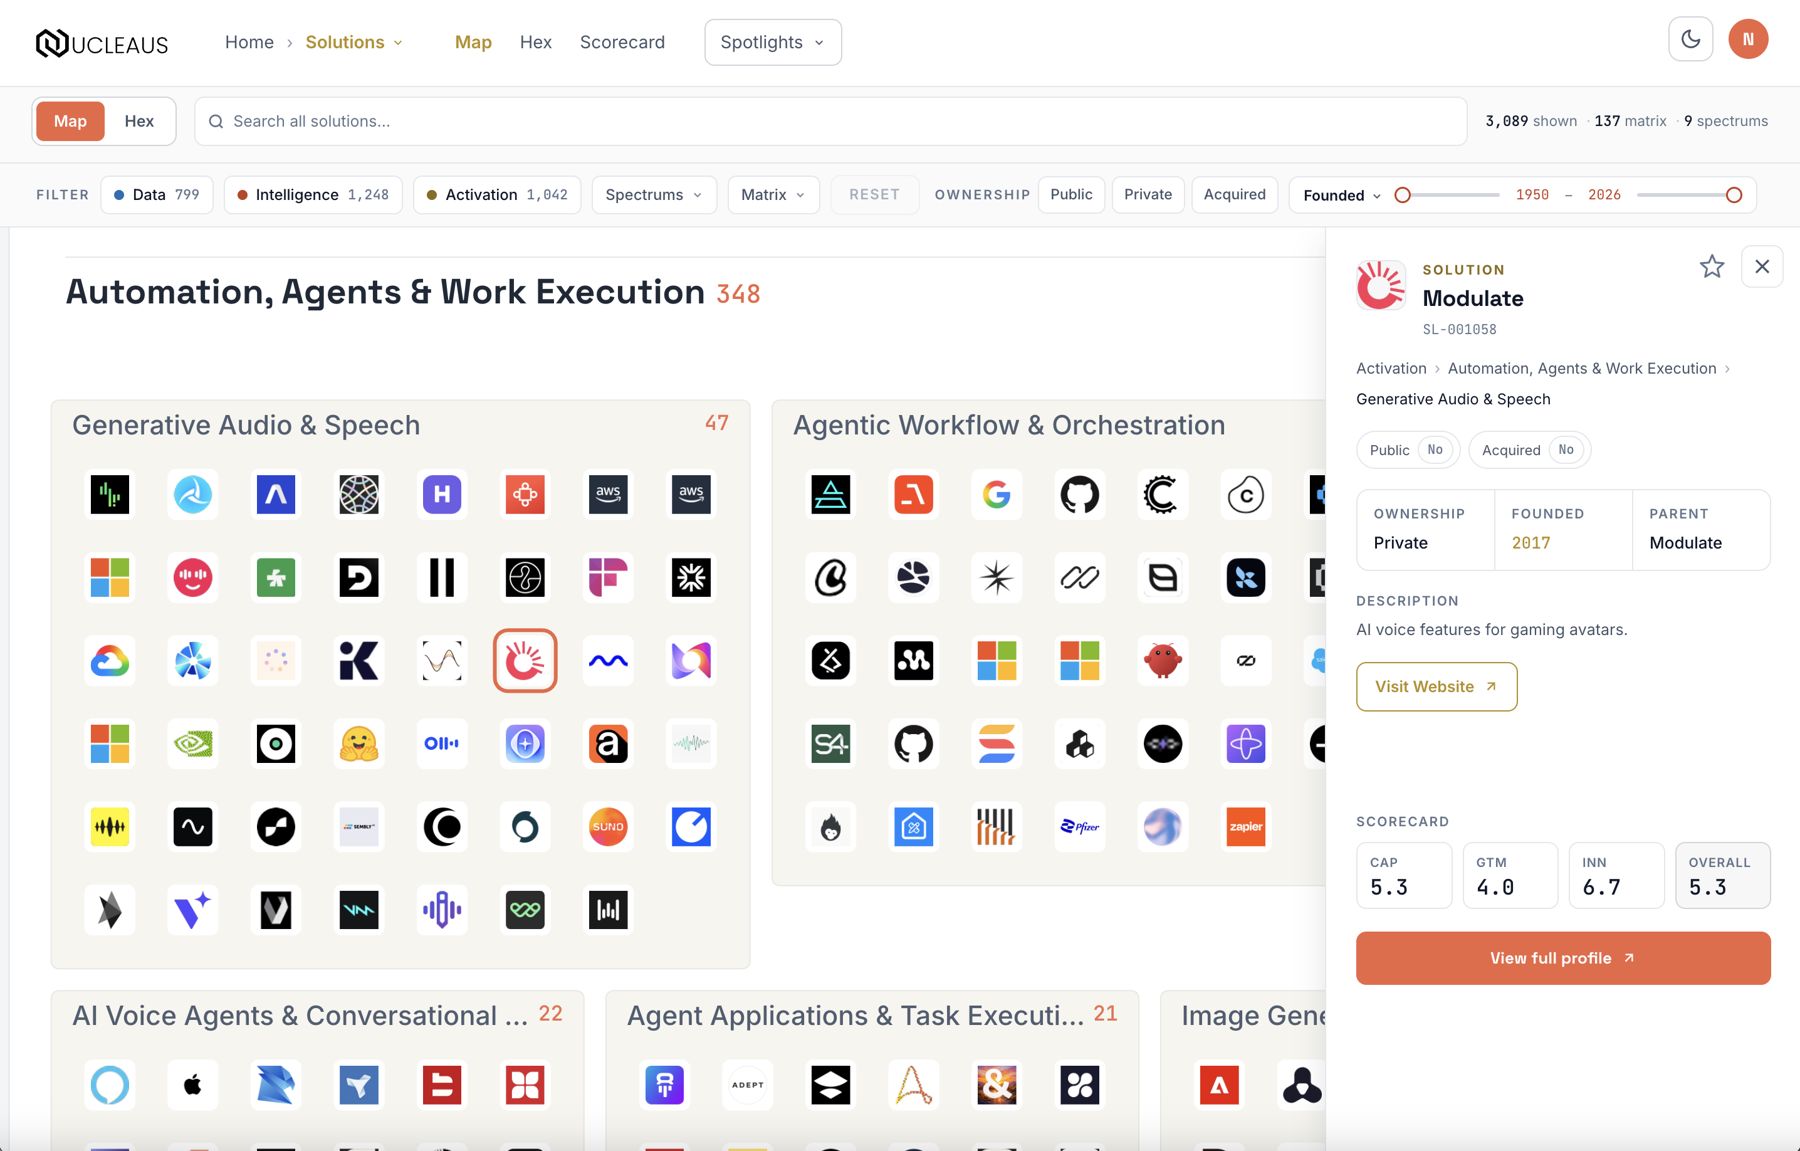Open Hex in the top navigation
The image size is (1800, 1151).
[536, 42]
